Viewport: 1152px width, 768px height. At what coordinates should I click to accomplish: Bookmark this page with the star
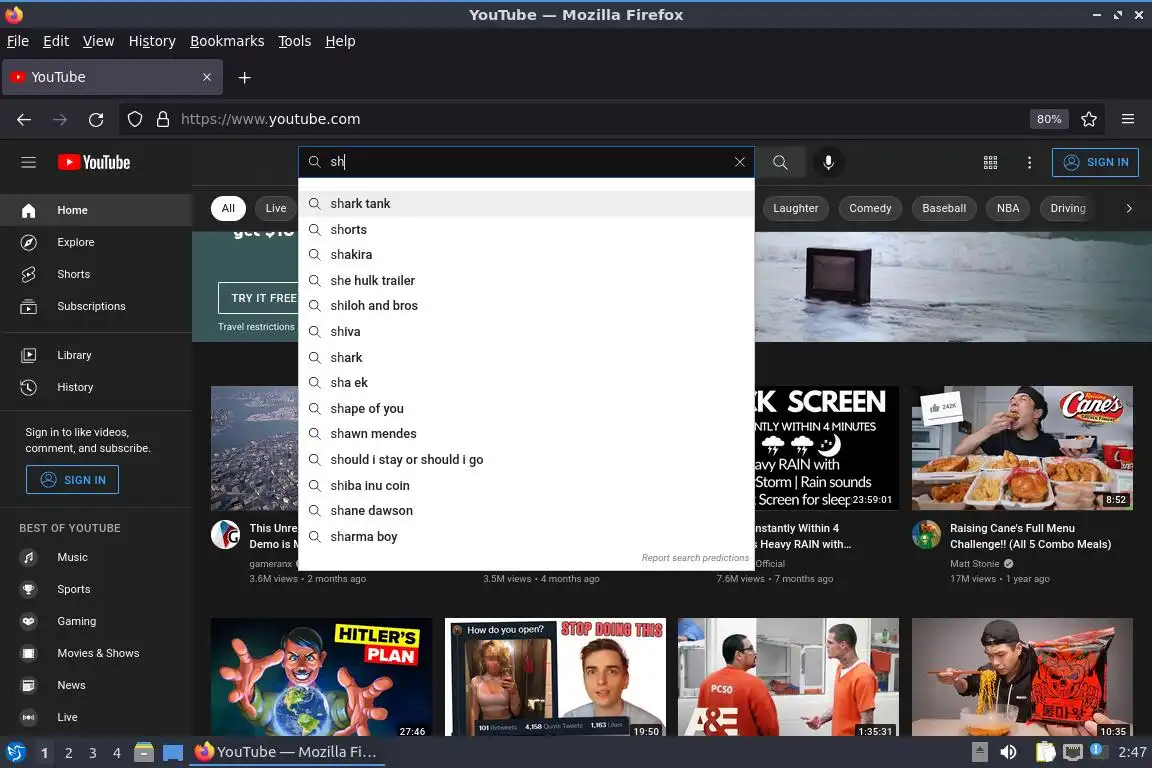tap(1089, 119)
